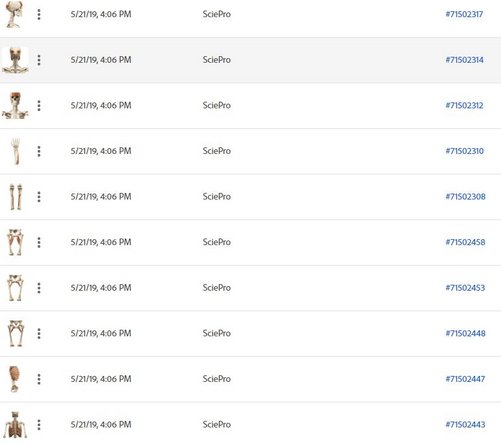Open the three-dot menu for #71502308
This screenshot has height=444, width=501.
tap(39, 197)
